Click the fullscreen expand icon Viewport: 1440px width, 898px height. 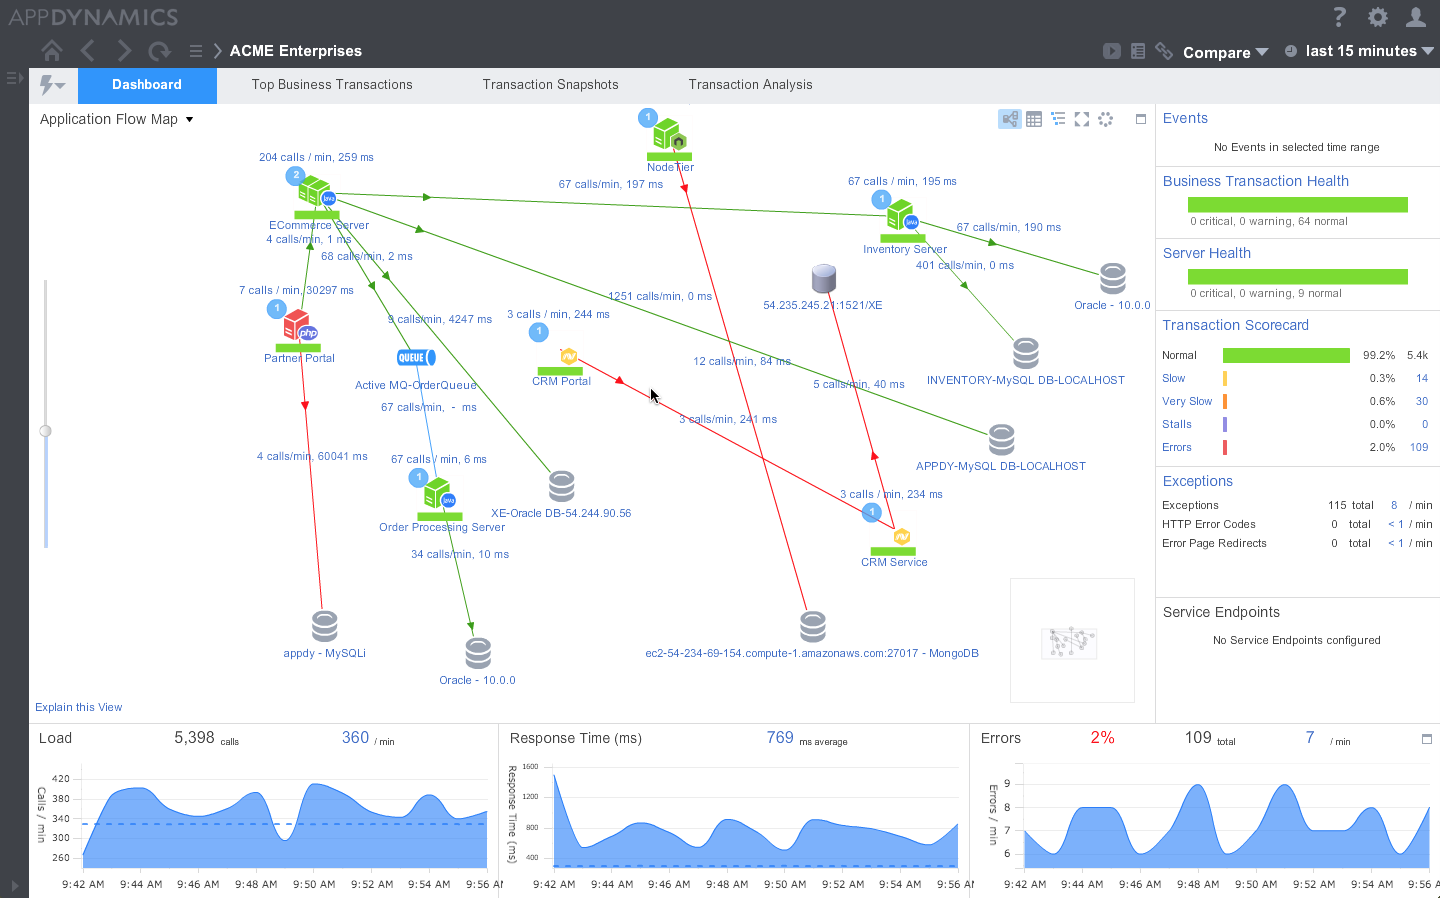point(1082,118)
